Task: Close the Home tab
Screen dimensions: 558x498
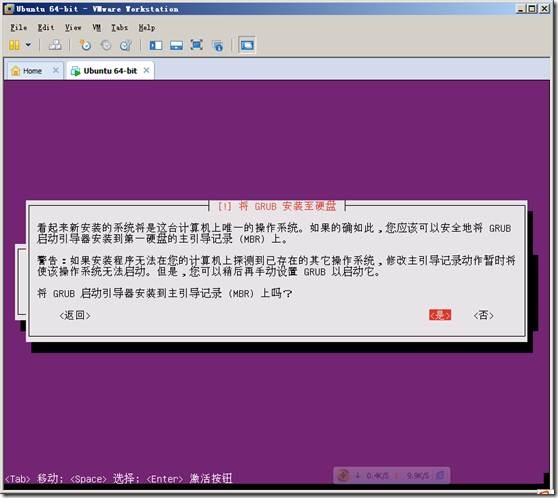Action: 56,70
